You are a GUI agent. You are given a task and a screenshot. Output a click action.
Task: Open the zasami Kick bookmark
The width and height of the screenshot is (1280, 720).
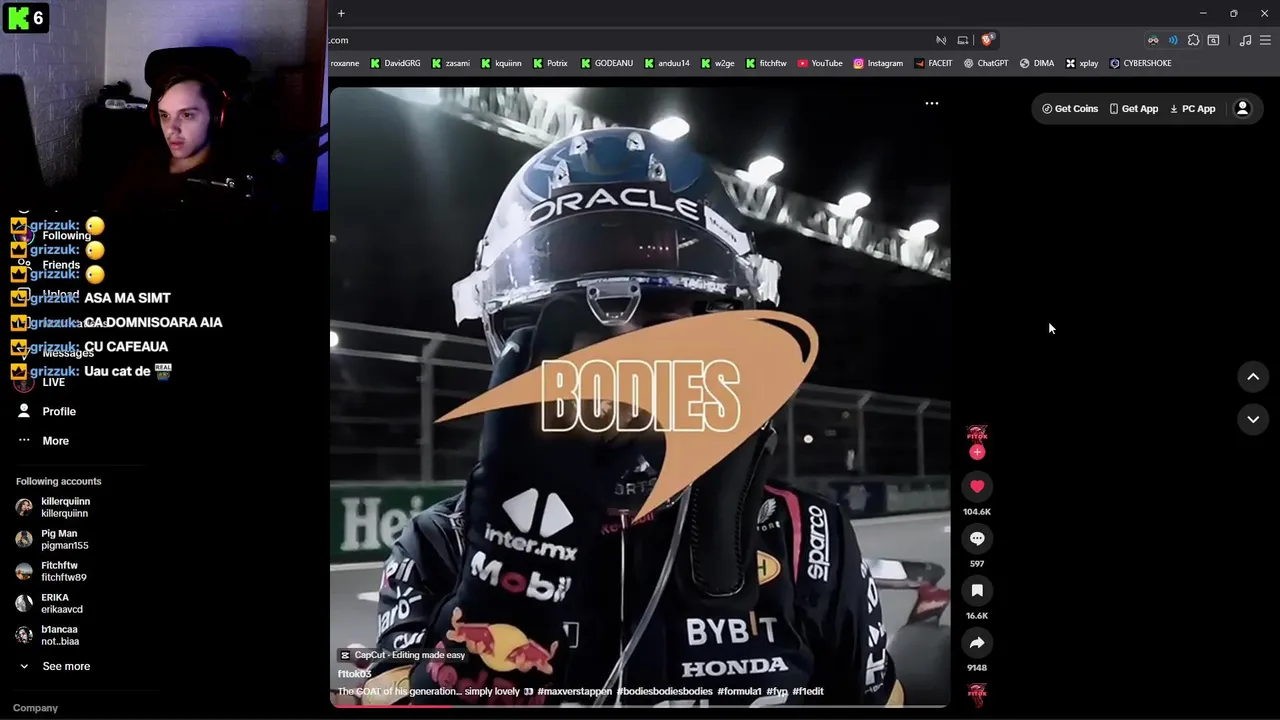pos(451,63)
